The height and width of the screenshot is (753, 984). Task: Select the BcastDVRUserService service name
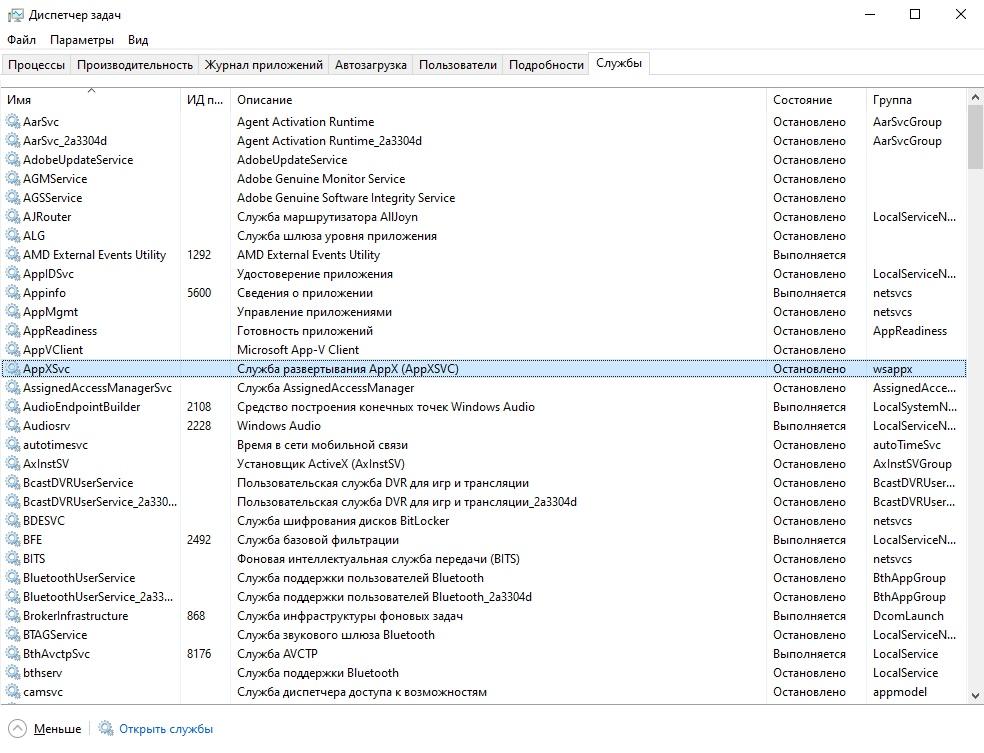click(78, 483)
